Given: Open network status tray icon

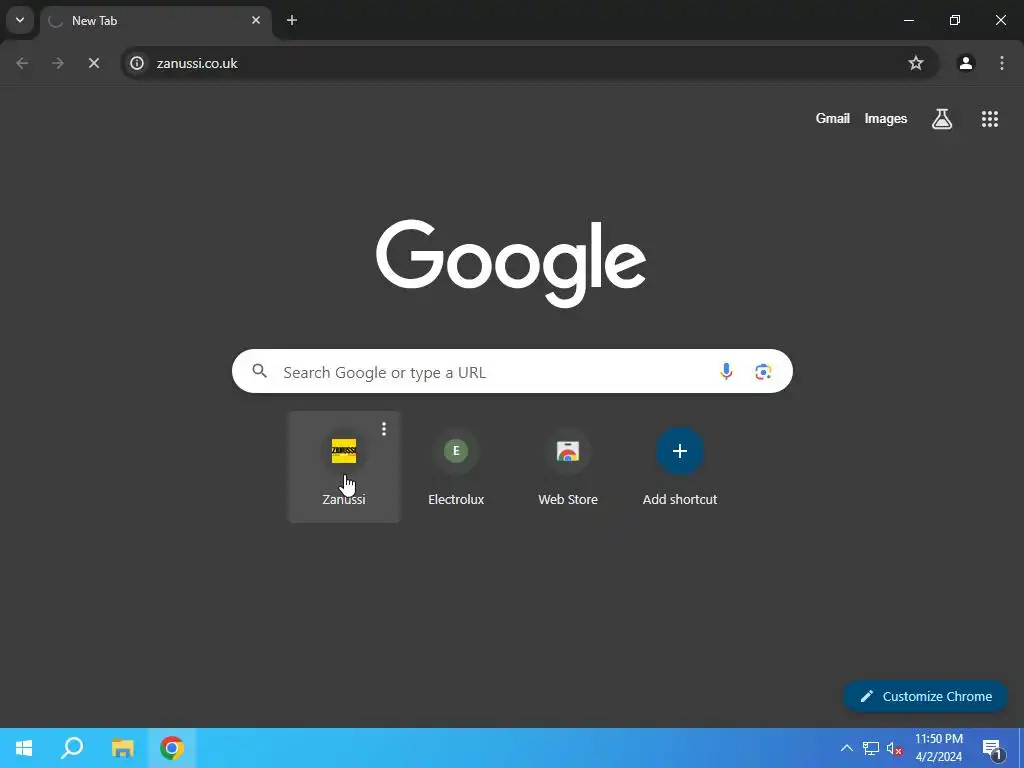Looking at the screenshot, I should point(871,748).
